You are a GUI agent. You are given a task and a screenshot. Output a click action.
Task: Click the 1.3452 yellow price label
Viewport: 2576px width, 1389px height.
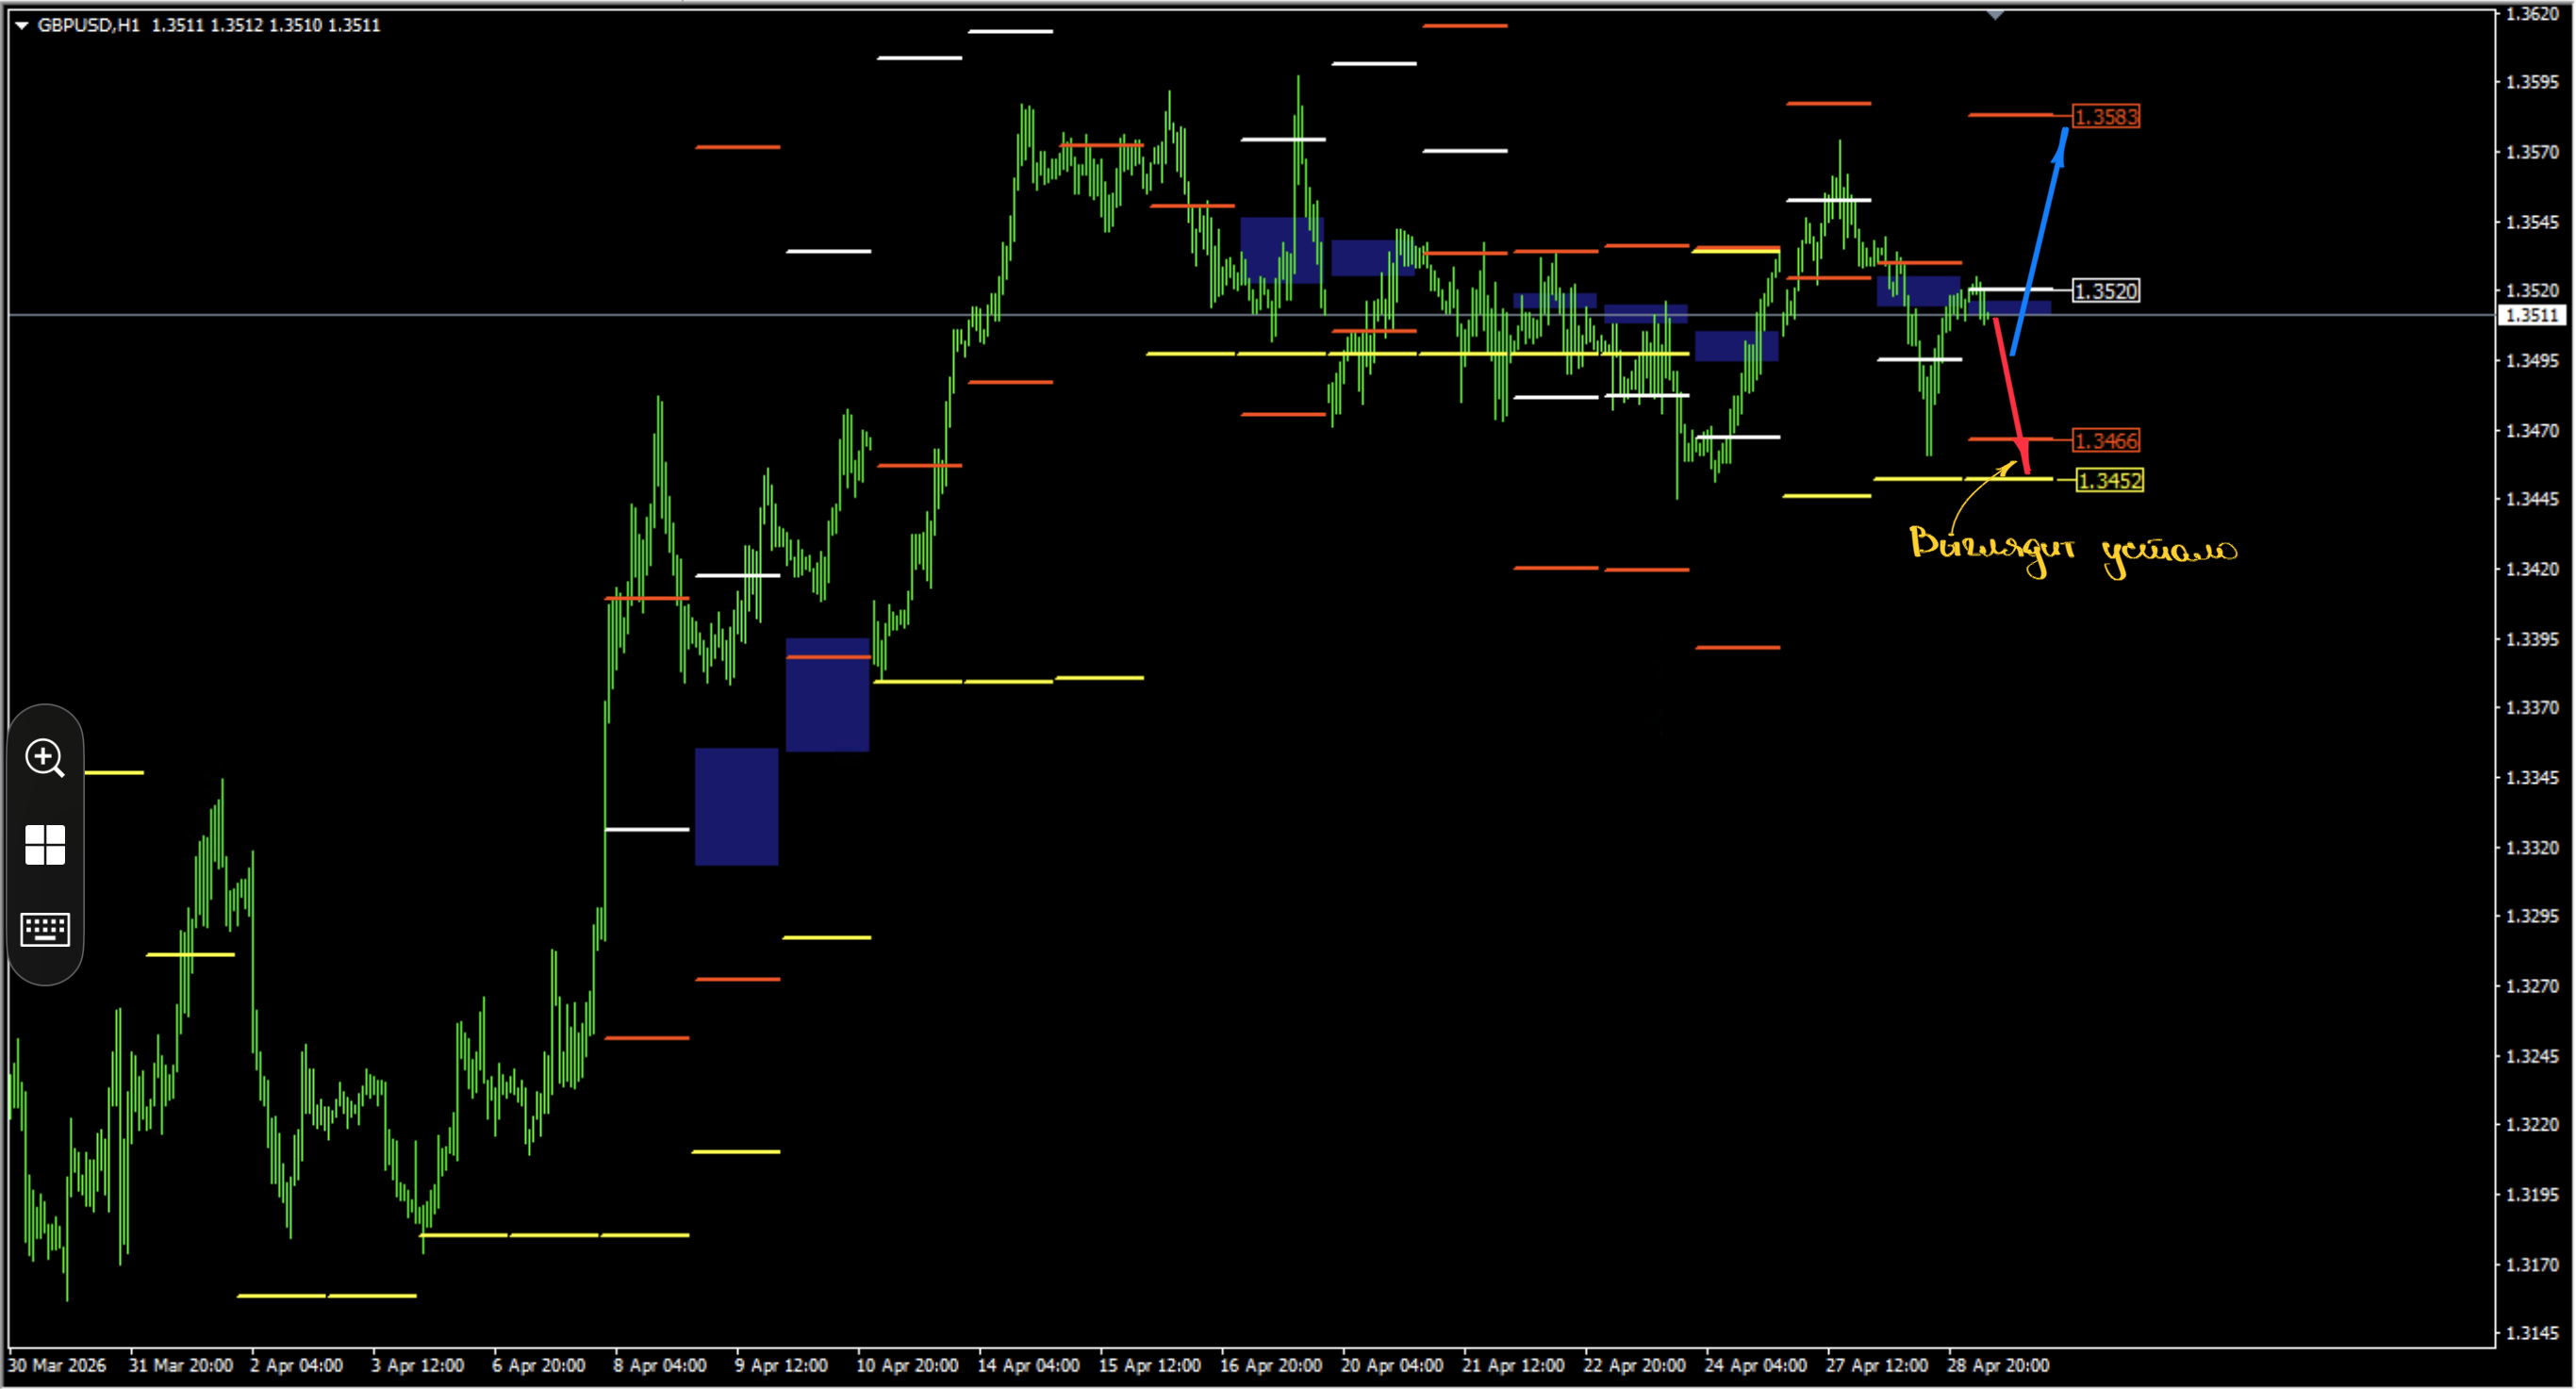pos(2110,481)
